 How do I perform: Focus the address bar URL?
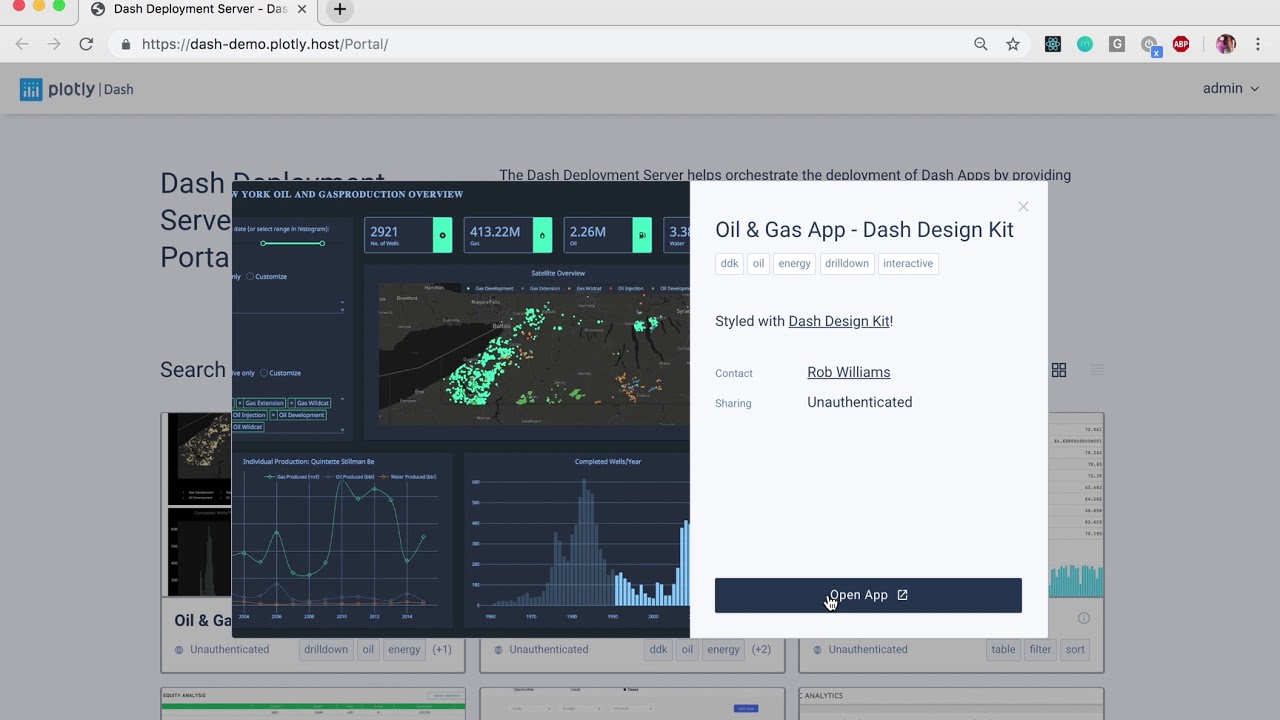click(x=265, y=44)
